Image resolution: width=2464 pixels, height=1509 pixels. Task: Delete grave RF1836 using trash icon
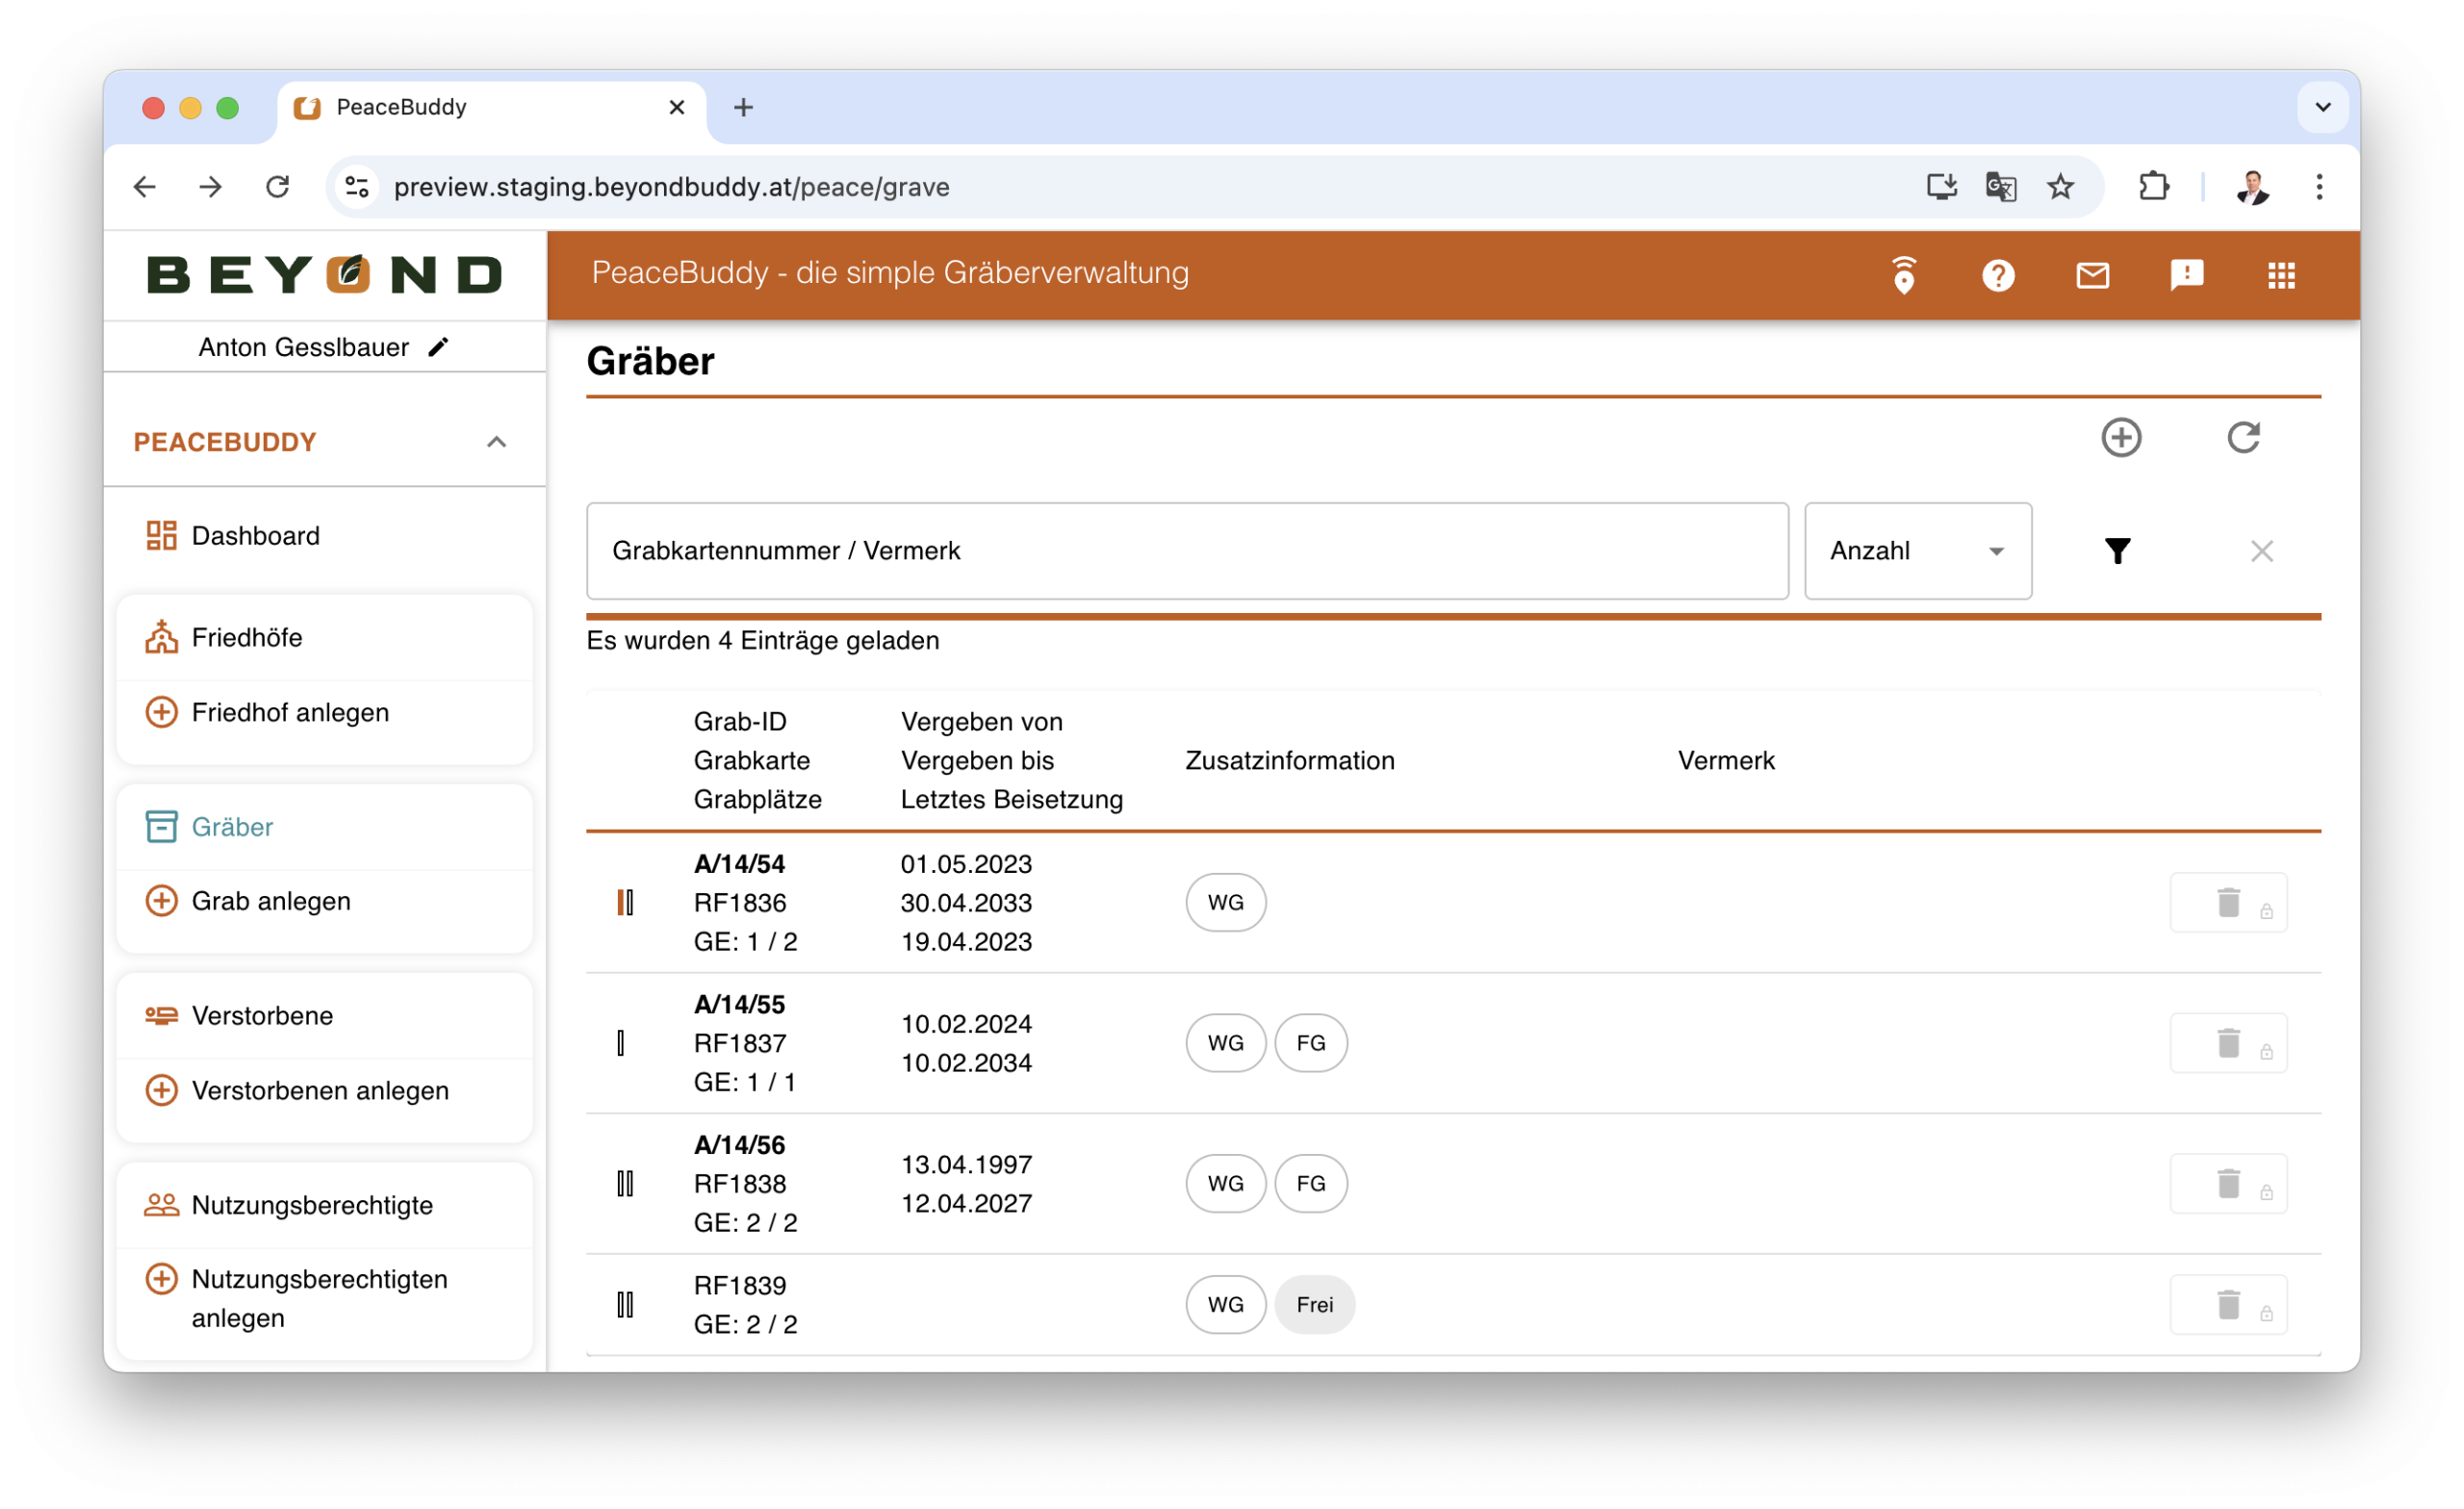coord(2228,903)
